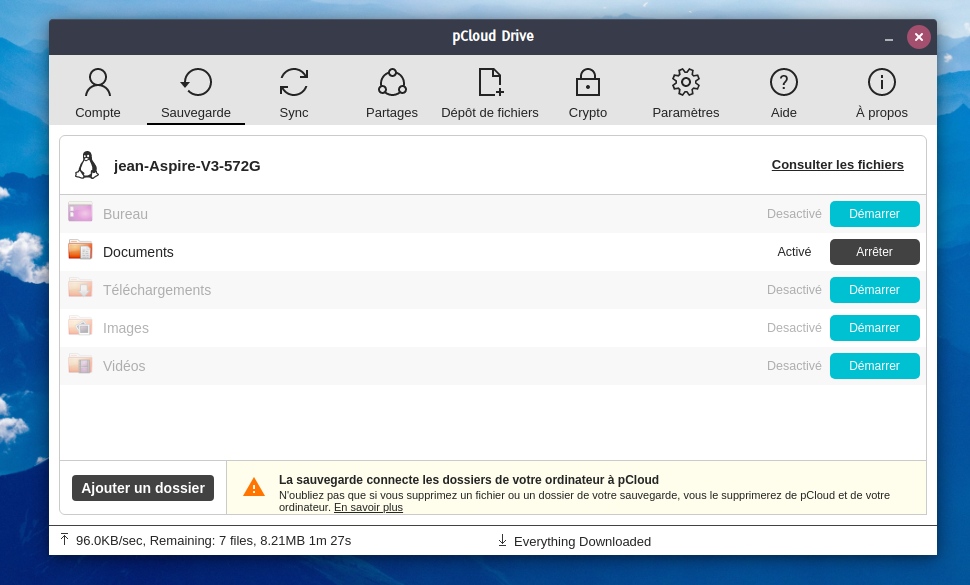Image resolution: width=970 pixels, height=585 pixels.
Task: Click the Aide question mark icon
Action: pyautogui.click(x=784, y=83)
